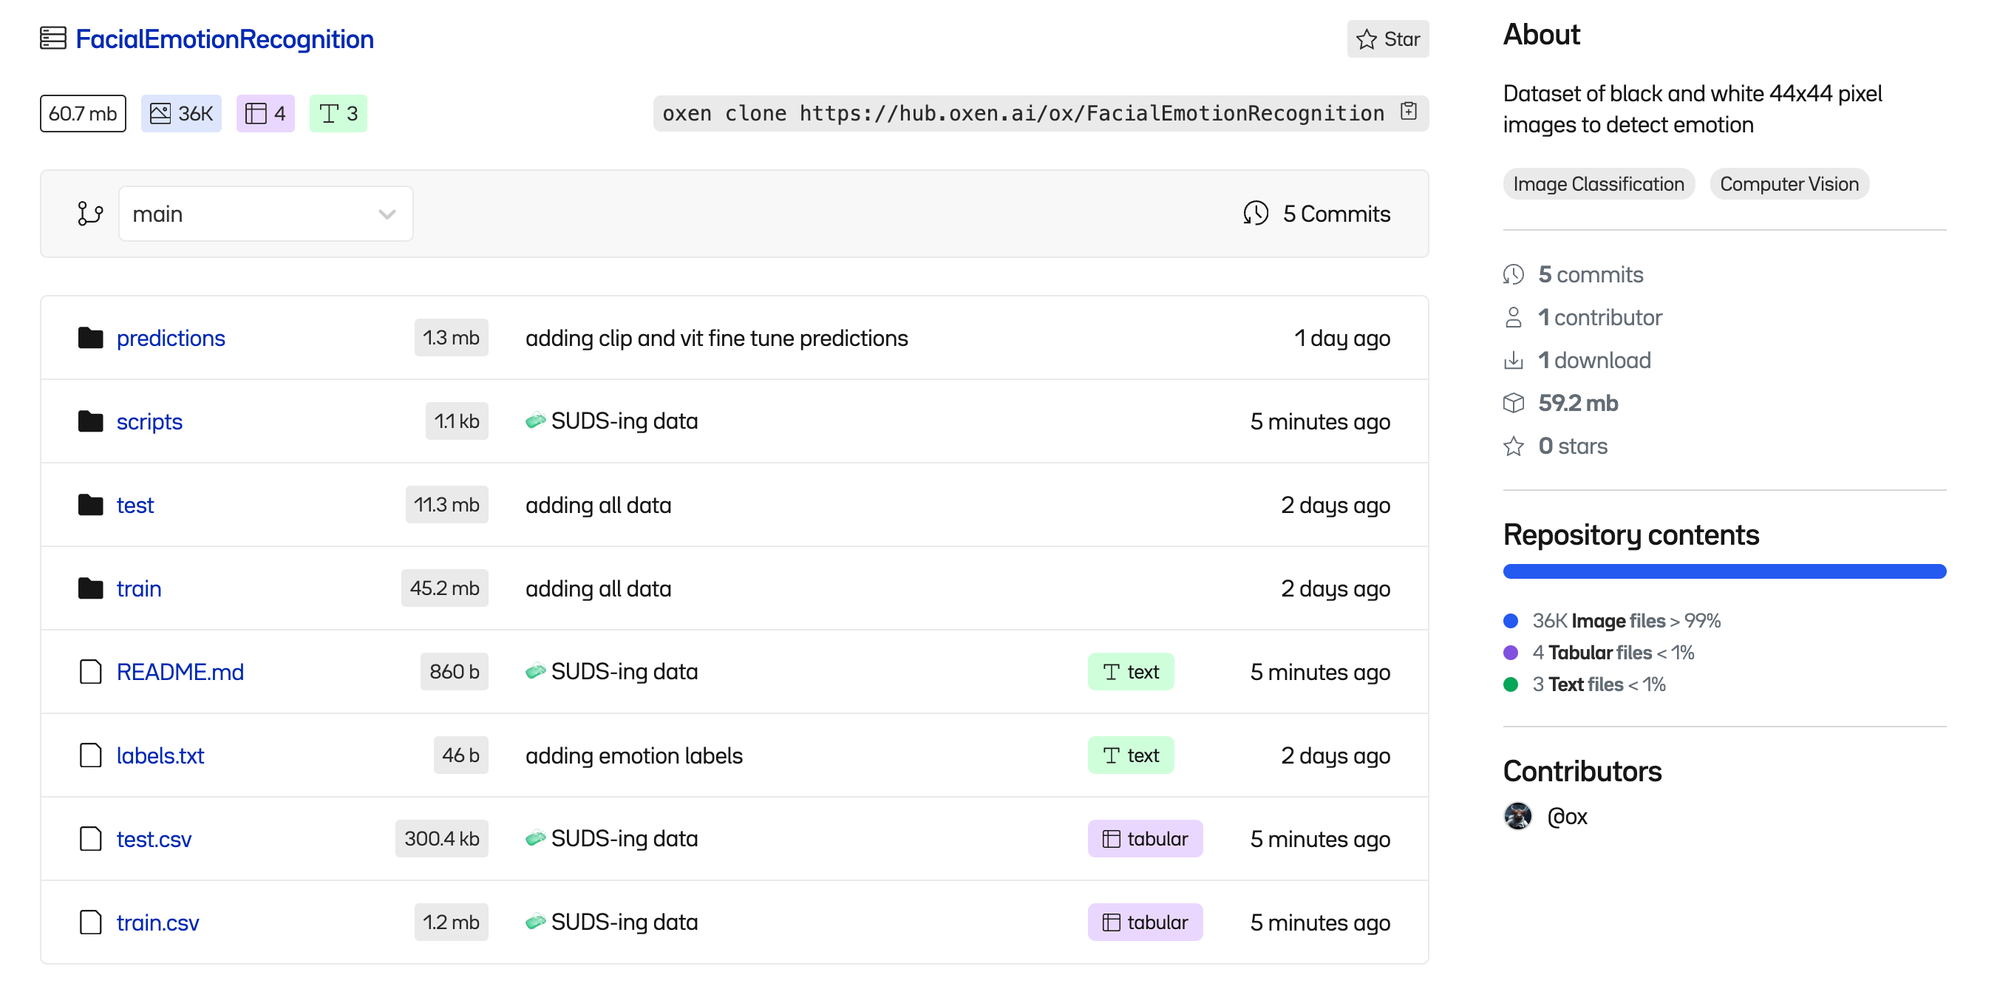Open the main branch dropdown
Viewport: 2000px width, 992px height.
(x=265, y=214)
